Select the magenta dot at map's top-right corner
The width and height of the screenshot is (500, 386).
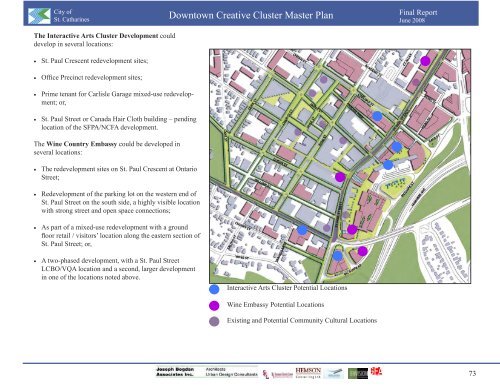(425, 61)
